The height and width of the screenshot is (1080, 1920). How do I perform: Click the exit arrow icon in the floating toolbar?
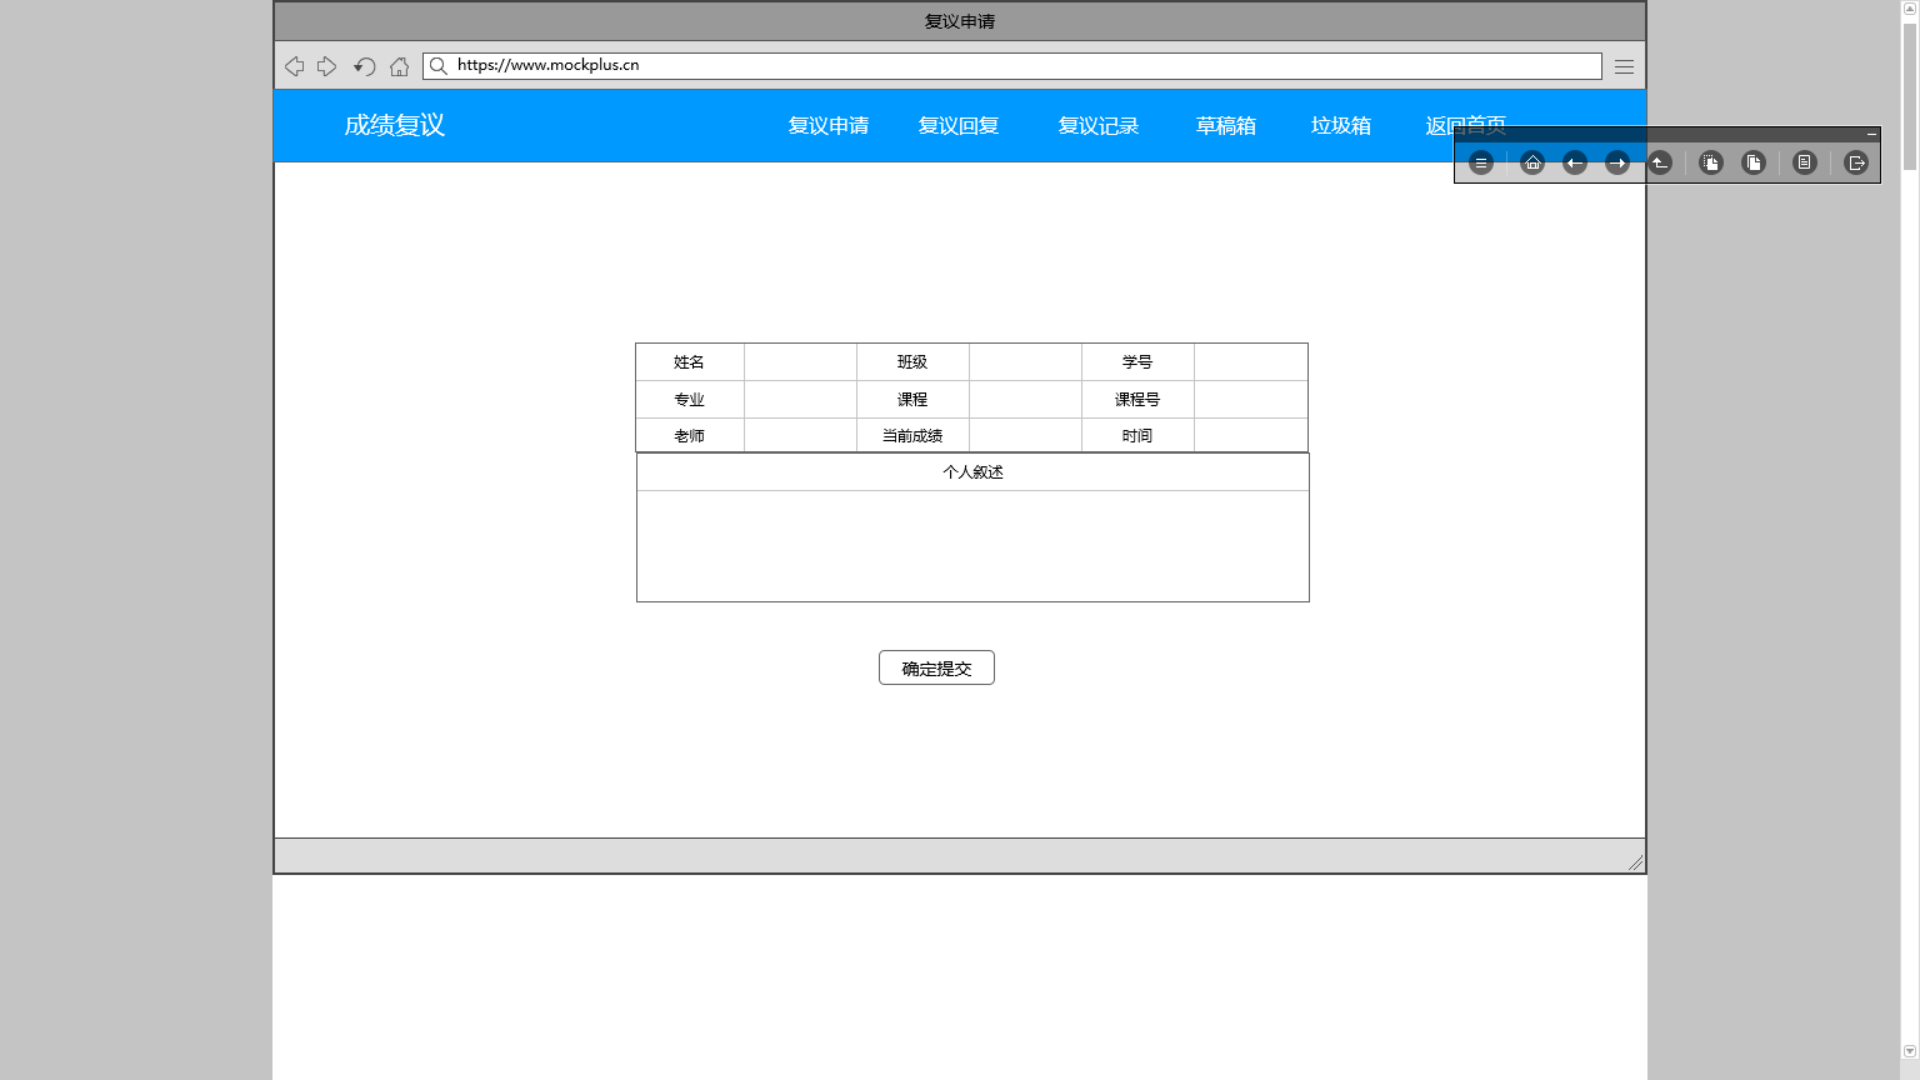click(1856, 163)
